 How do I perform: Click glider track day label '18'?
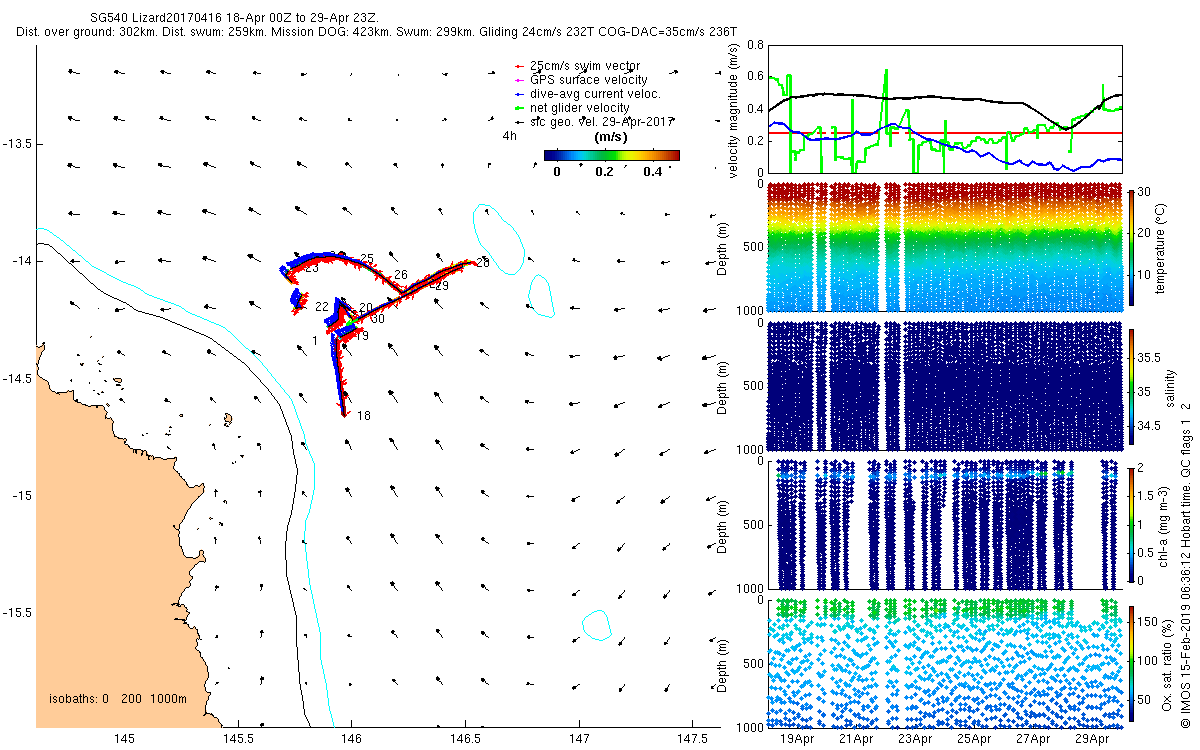(x=364, y=416)
